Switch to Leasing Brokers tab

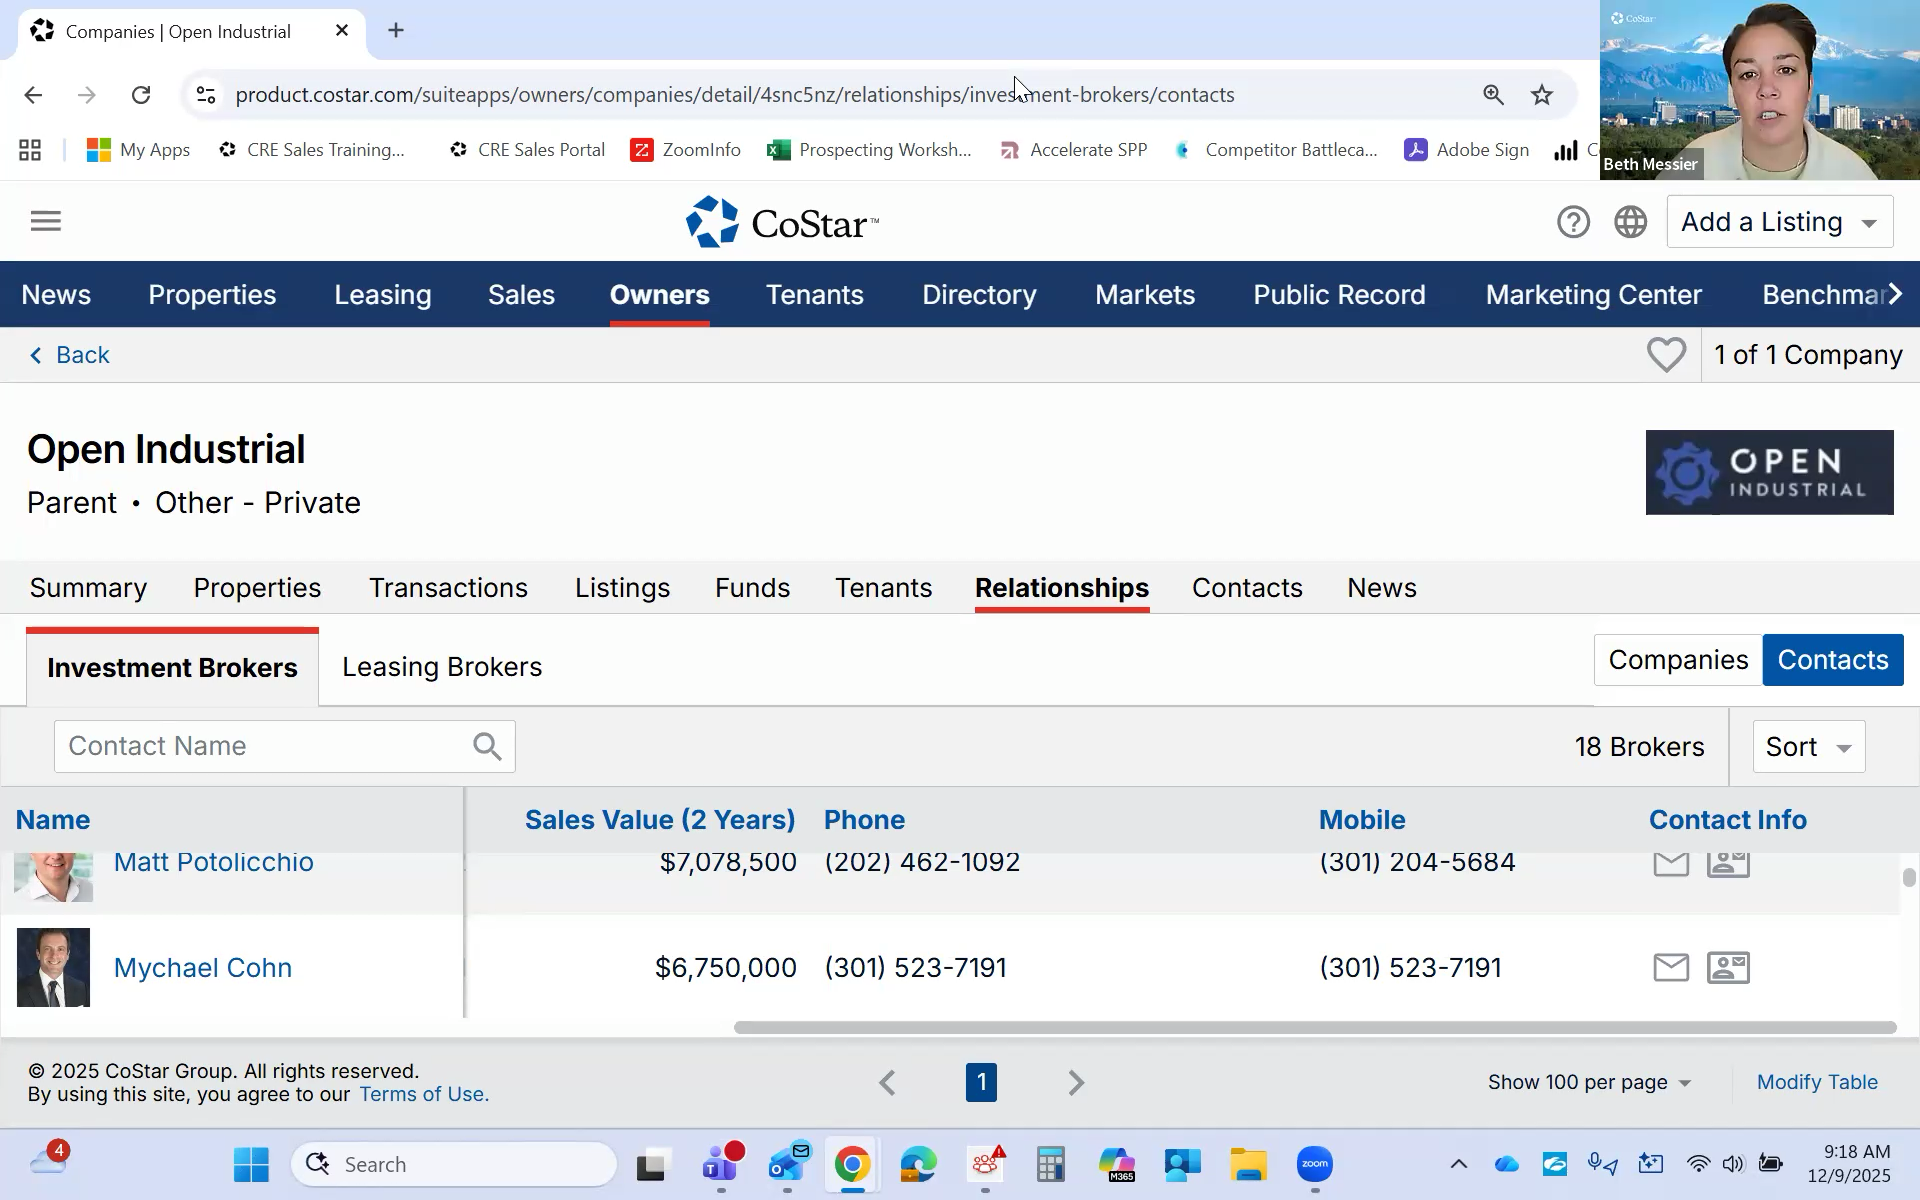(442, 667)
